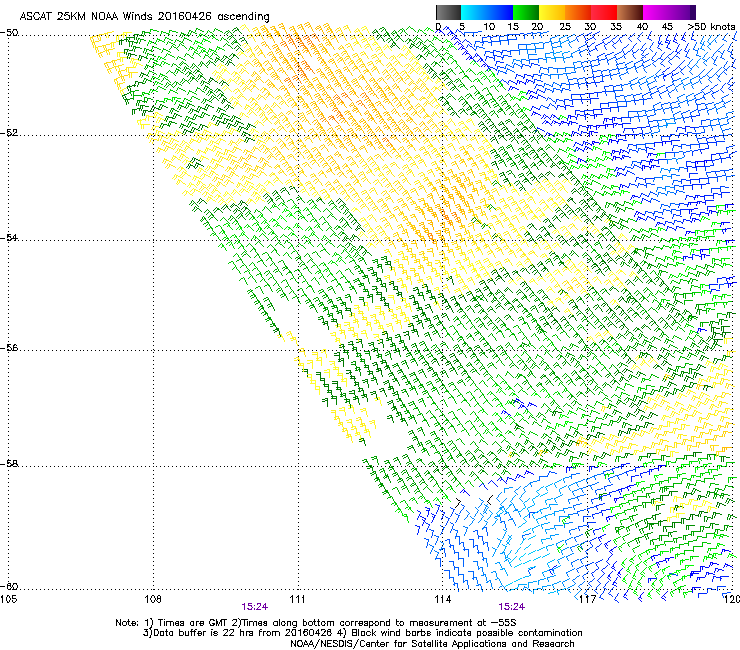Click the yellow 20-25 knots legend segment

tap(552, 12)
